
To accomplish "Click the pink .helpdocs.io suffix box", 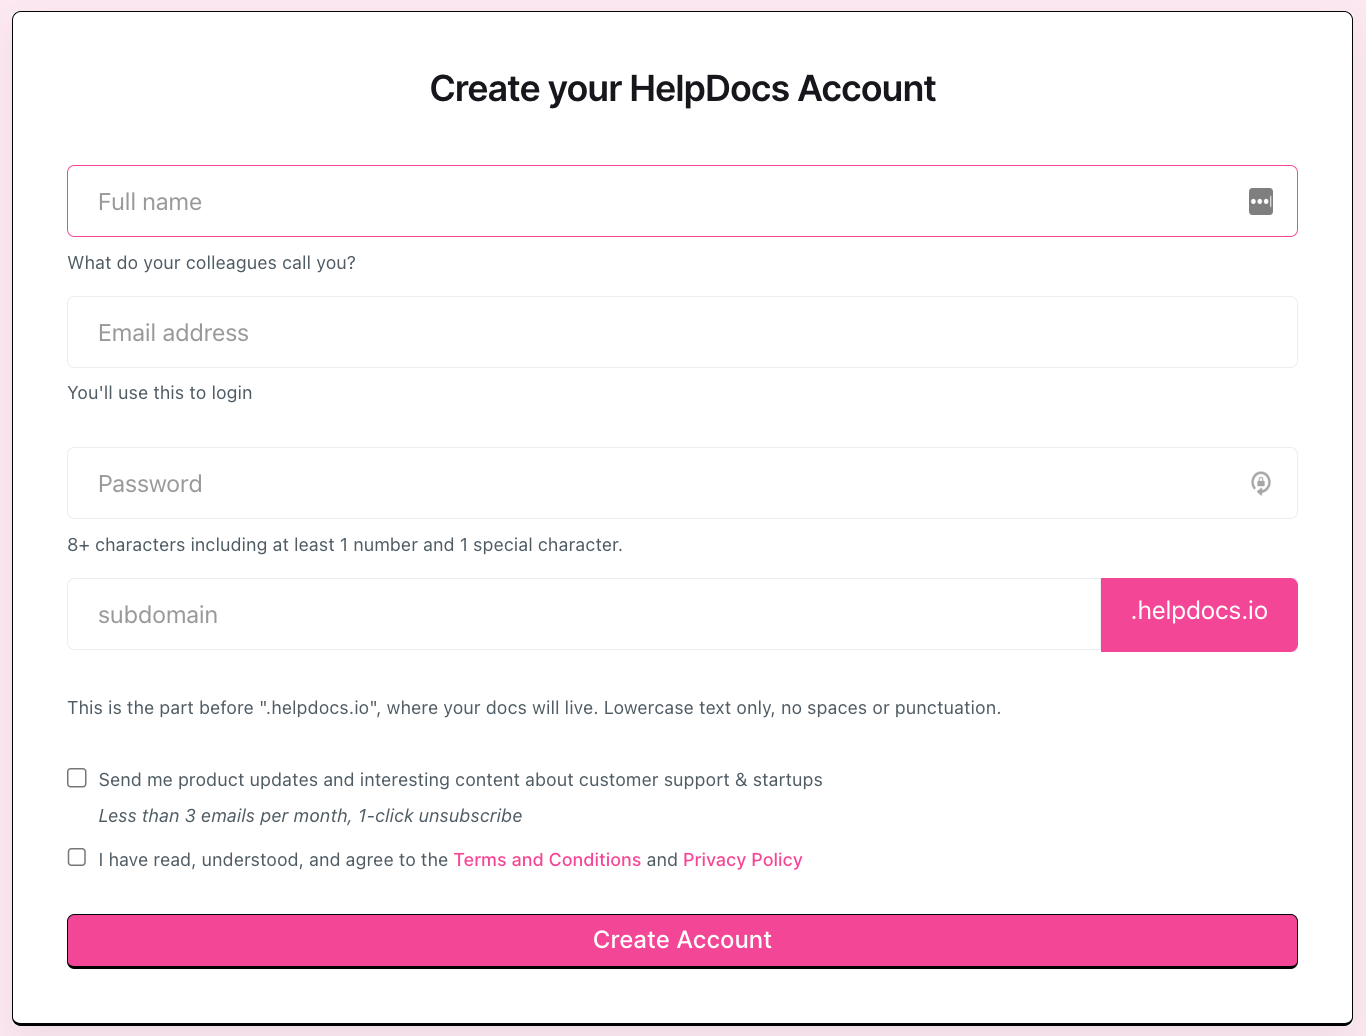I will coord(1199,614).
